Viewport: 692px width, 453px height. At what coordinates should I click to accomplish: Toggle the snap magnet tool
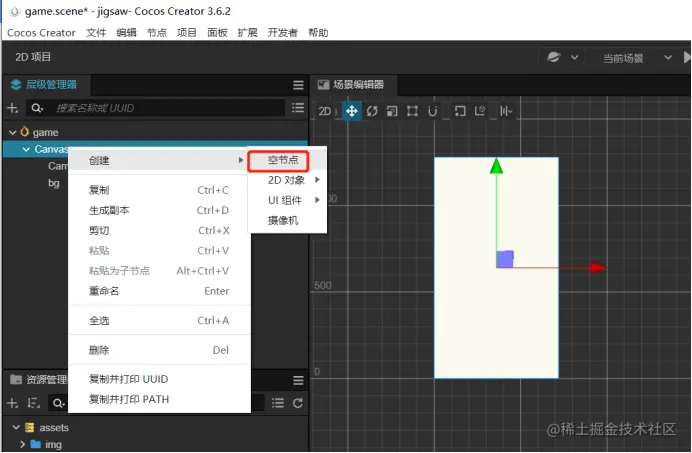(x=432, y=111)
